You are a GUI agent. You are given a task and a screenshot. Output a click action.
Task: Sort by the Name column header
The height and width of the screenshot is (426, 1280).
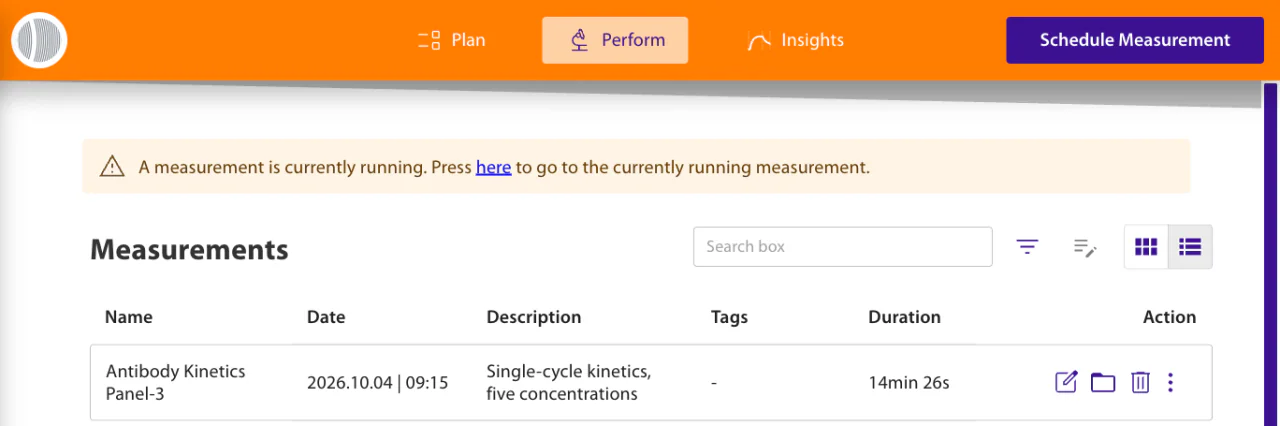tap(129, 317)
